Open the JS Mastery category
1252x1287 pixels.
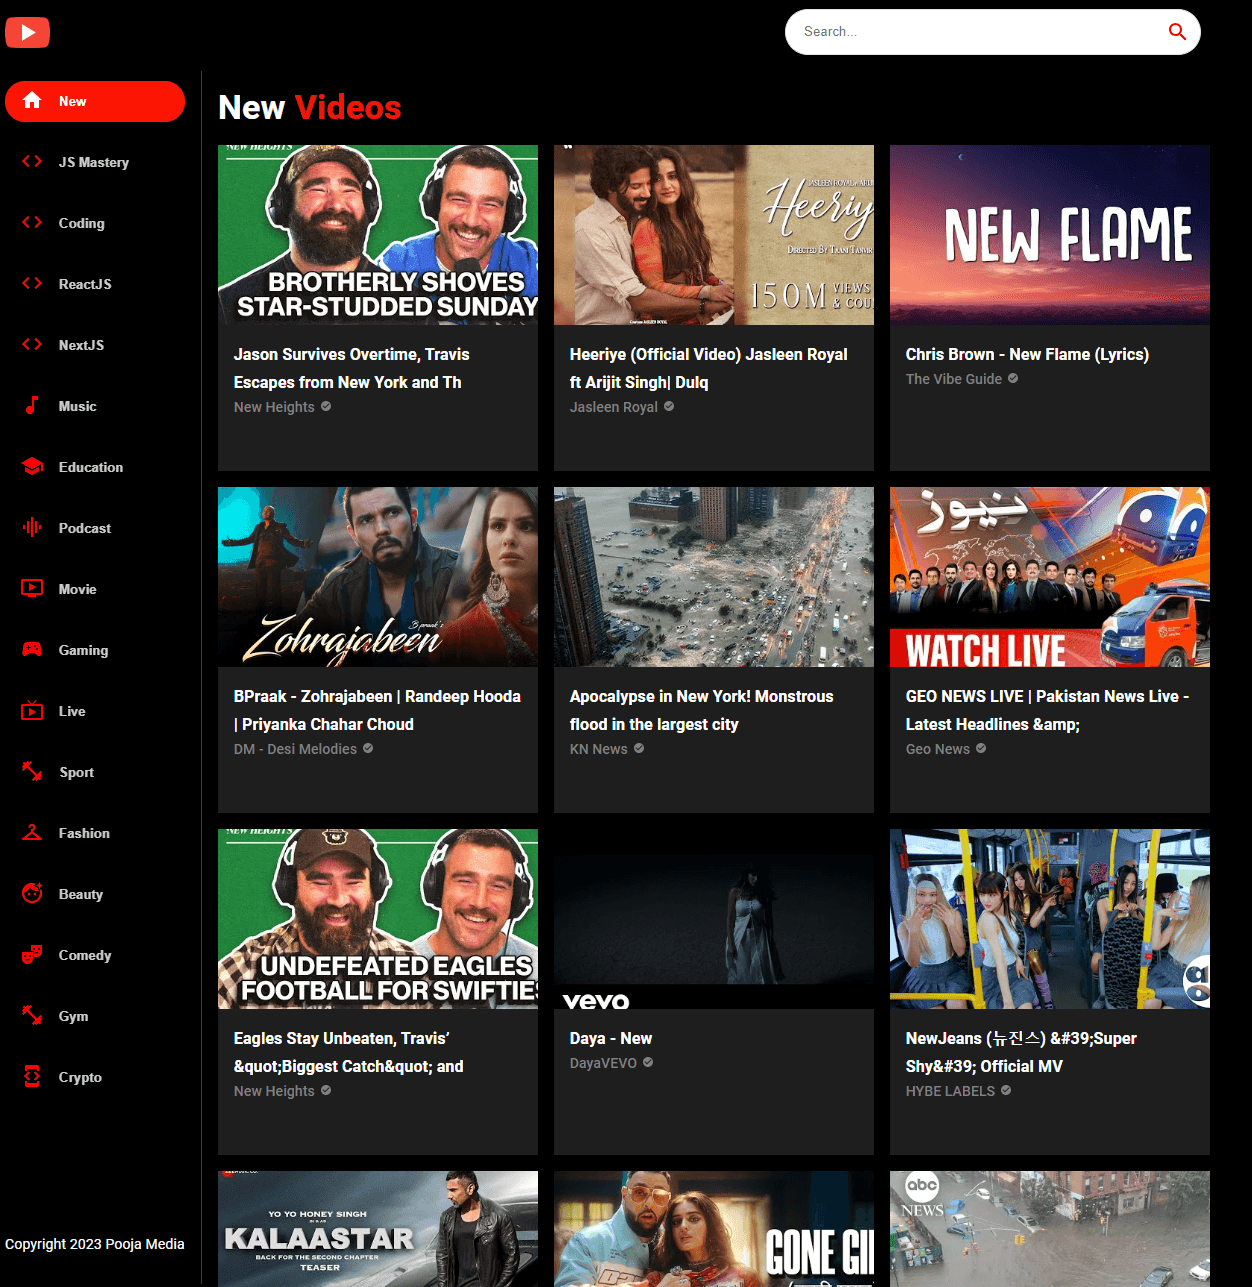click(95, 162)
